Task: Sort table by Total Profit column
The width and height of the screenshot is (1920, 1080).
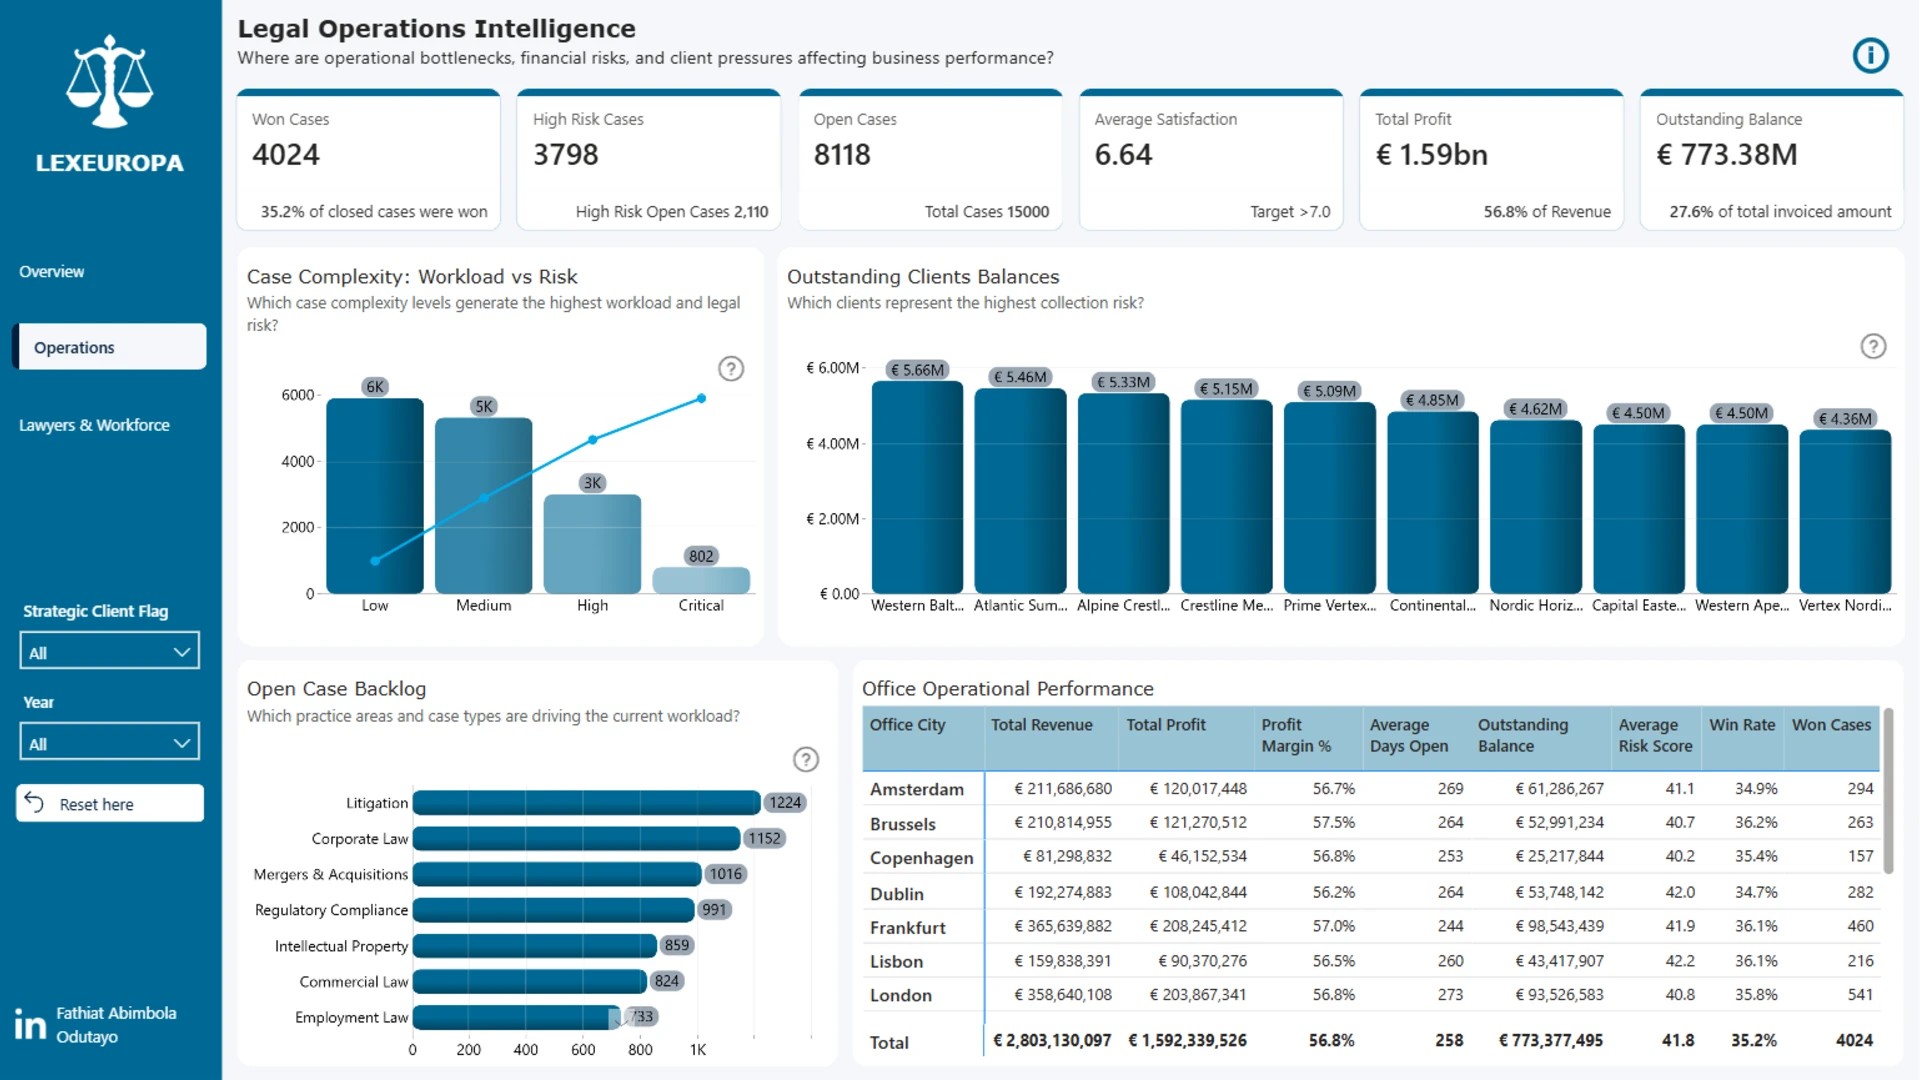Action: (x=1166, y=725)
